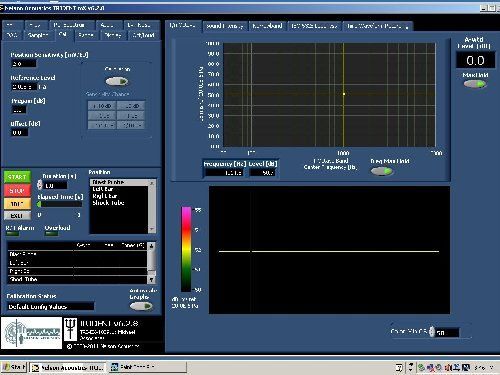Click the +10 dB sensitivity change button
The width and height of the screenshot is (500, 375).
click(102, 106)
